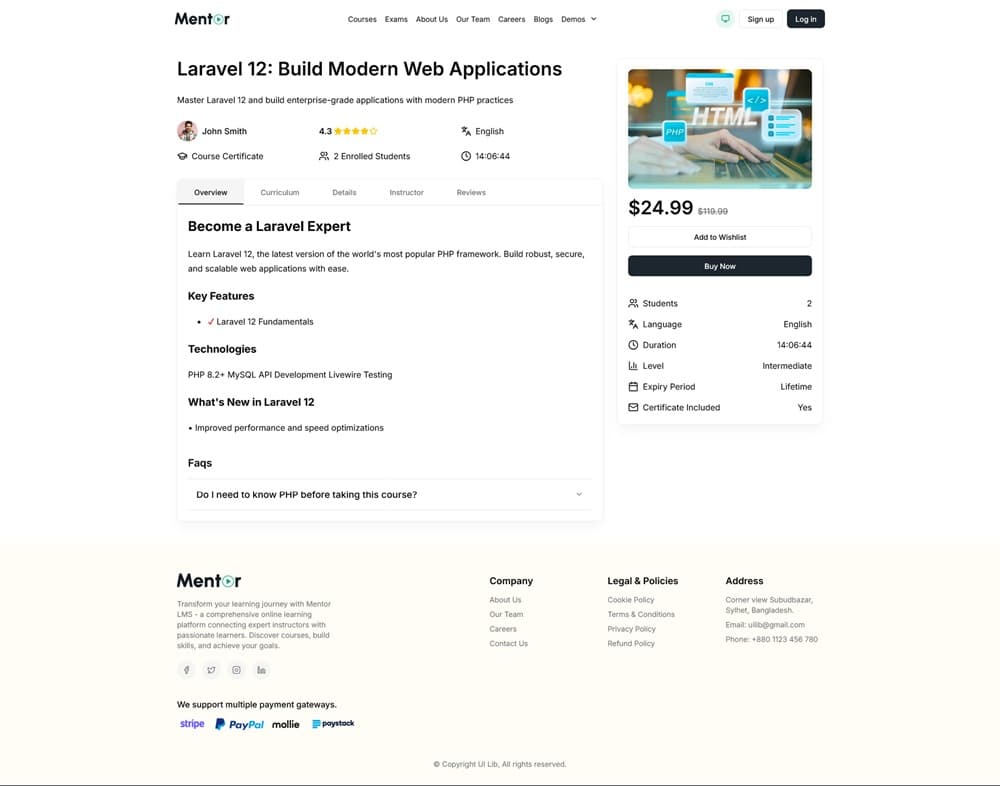
Task: Open the LinkedIn social icon
Action: pos(261,670)
